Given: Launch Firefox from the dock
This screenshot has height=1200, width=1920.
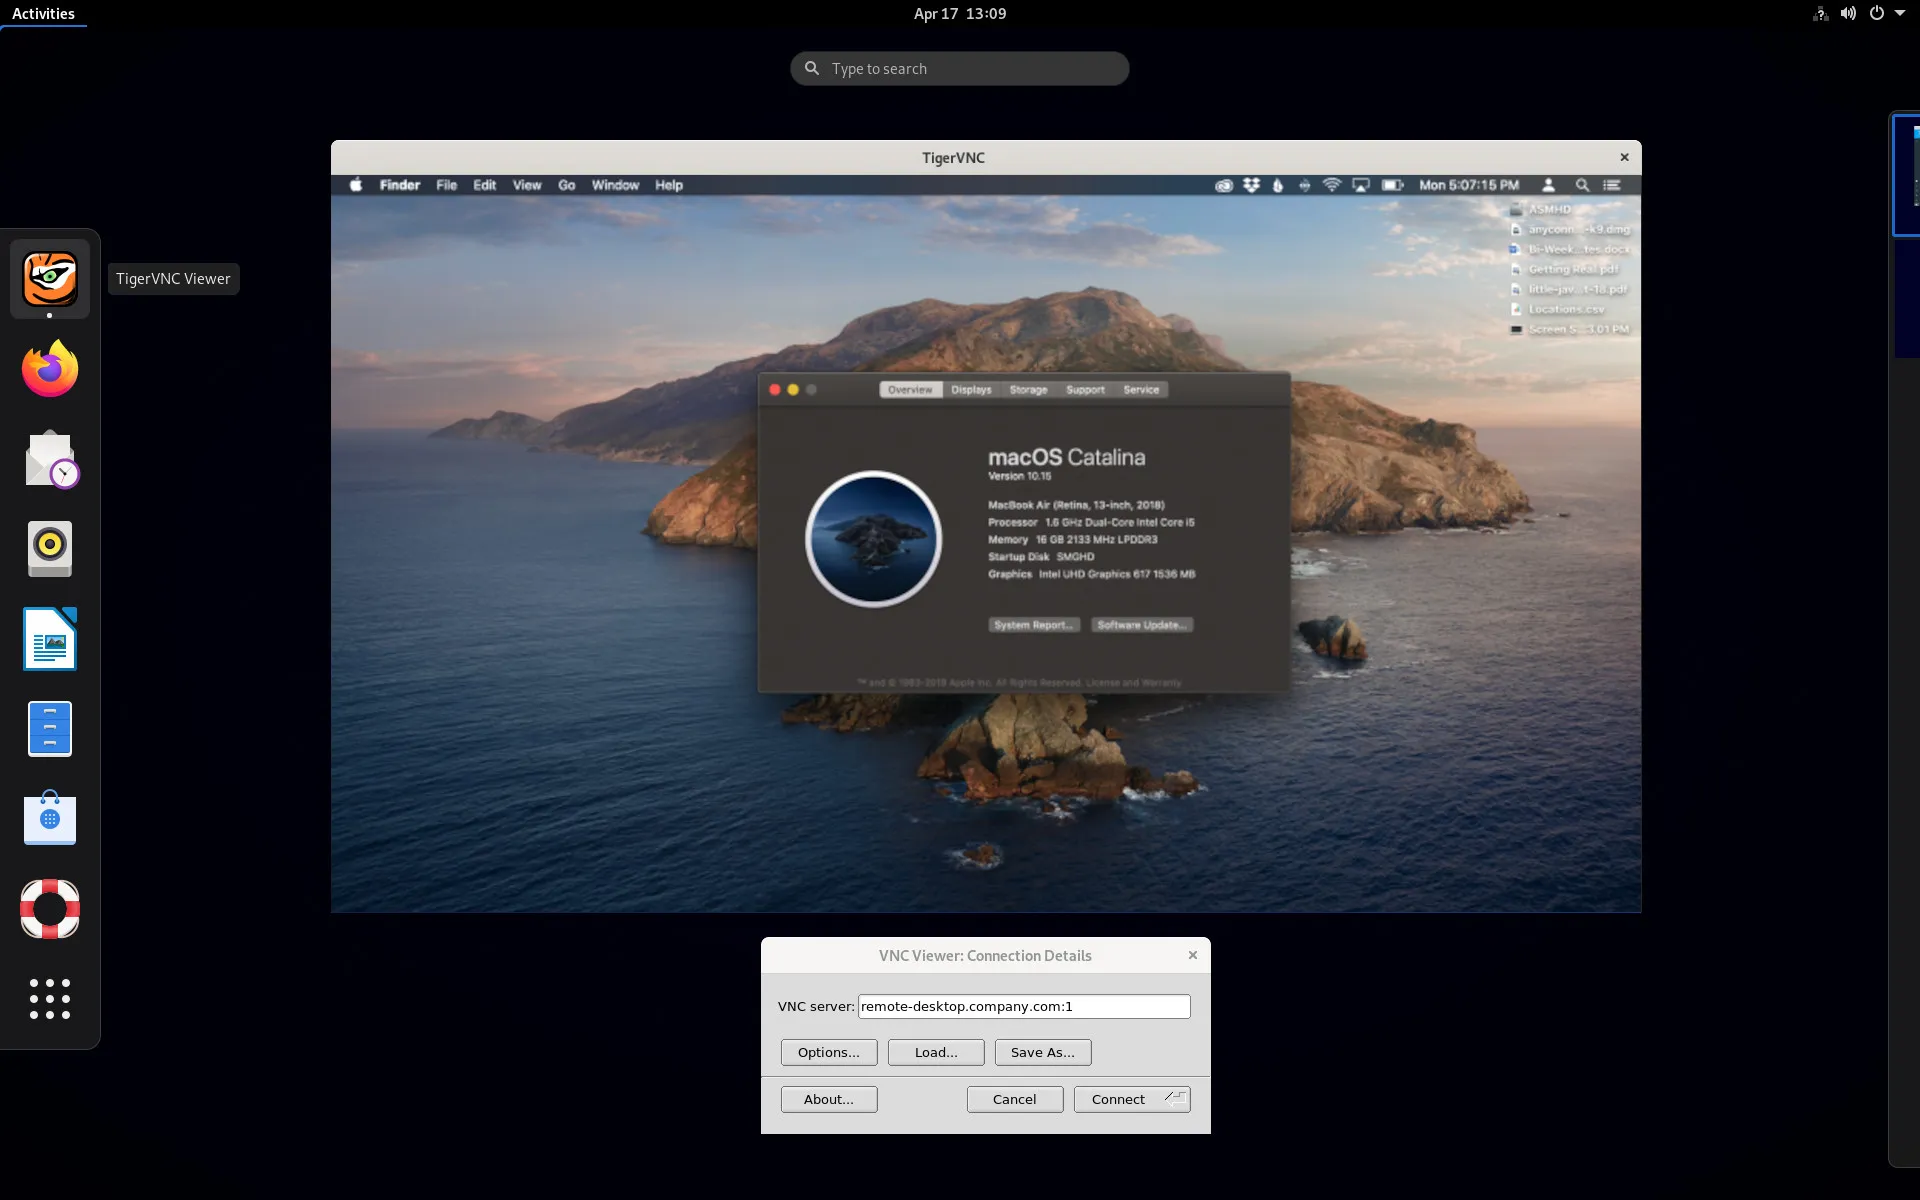Looking at the screenshot, I should pos(50,368).
